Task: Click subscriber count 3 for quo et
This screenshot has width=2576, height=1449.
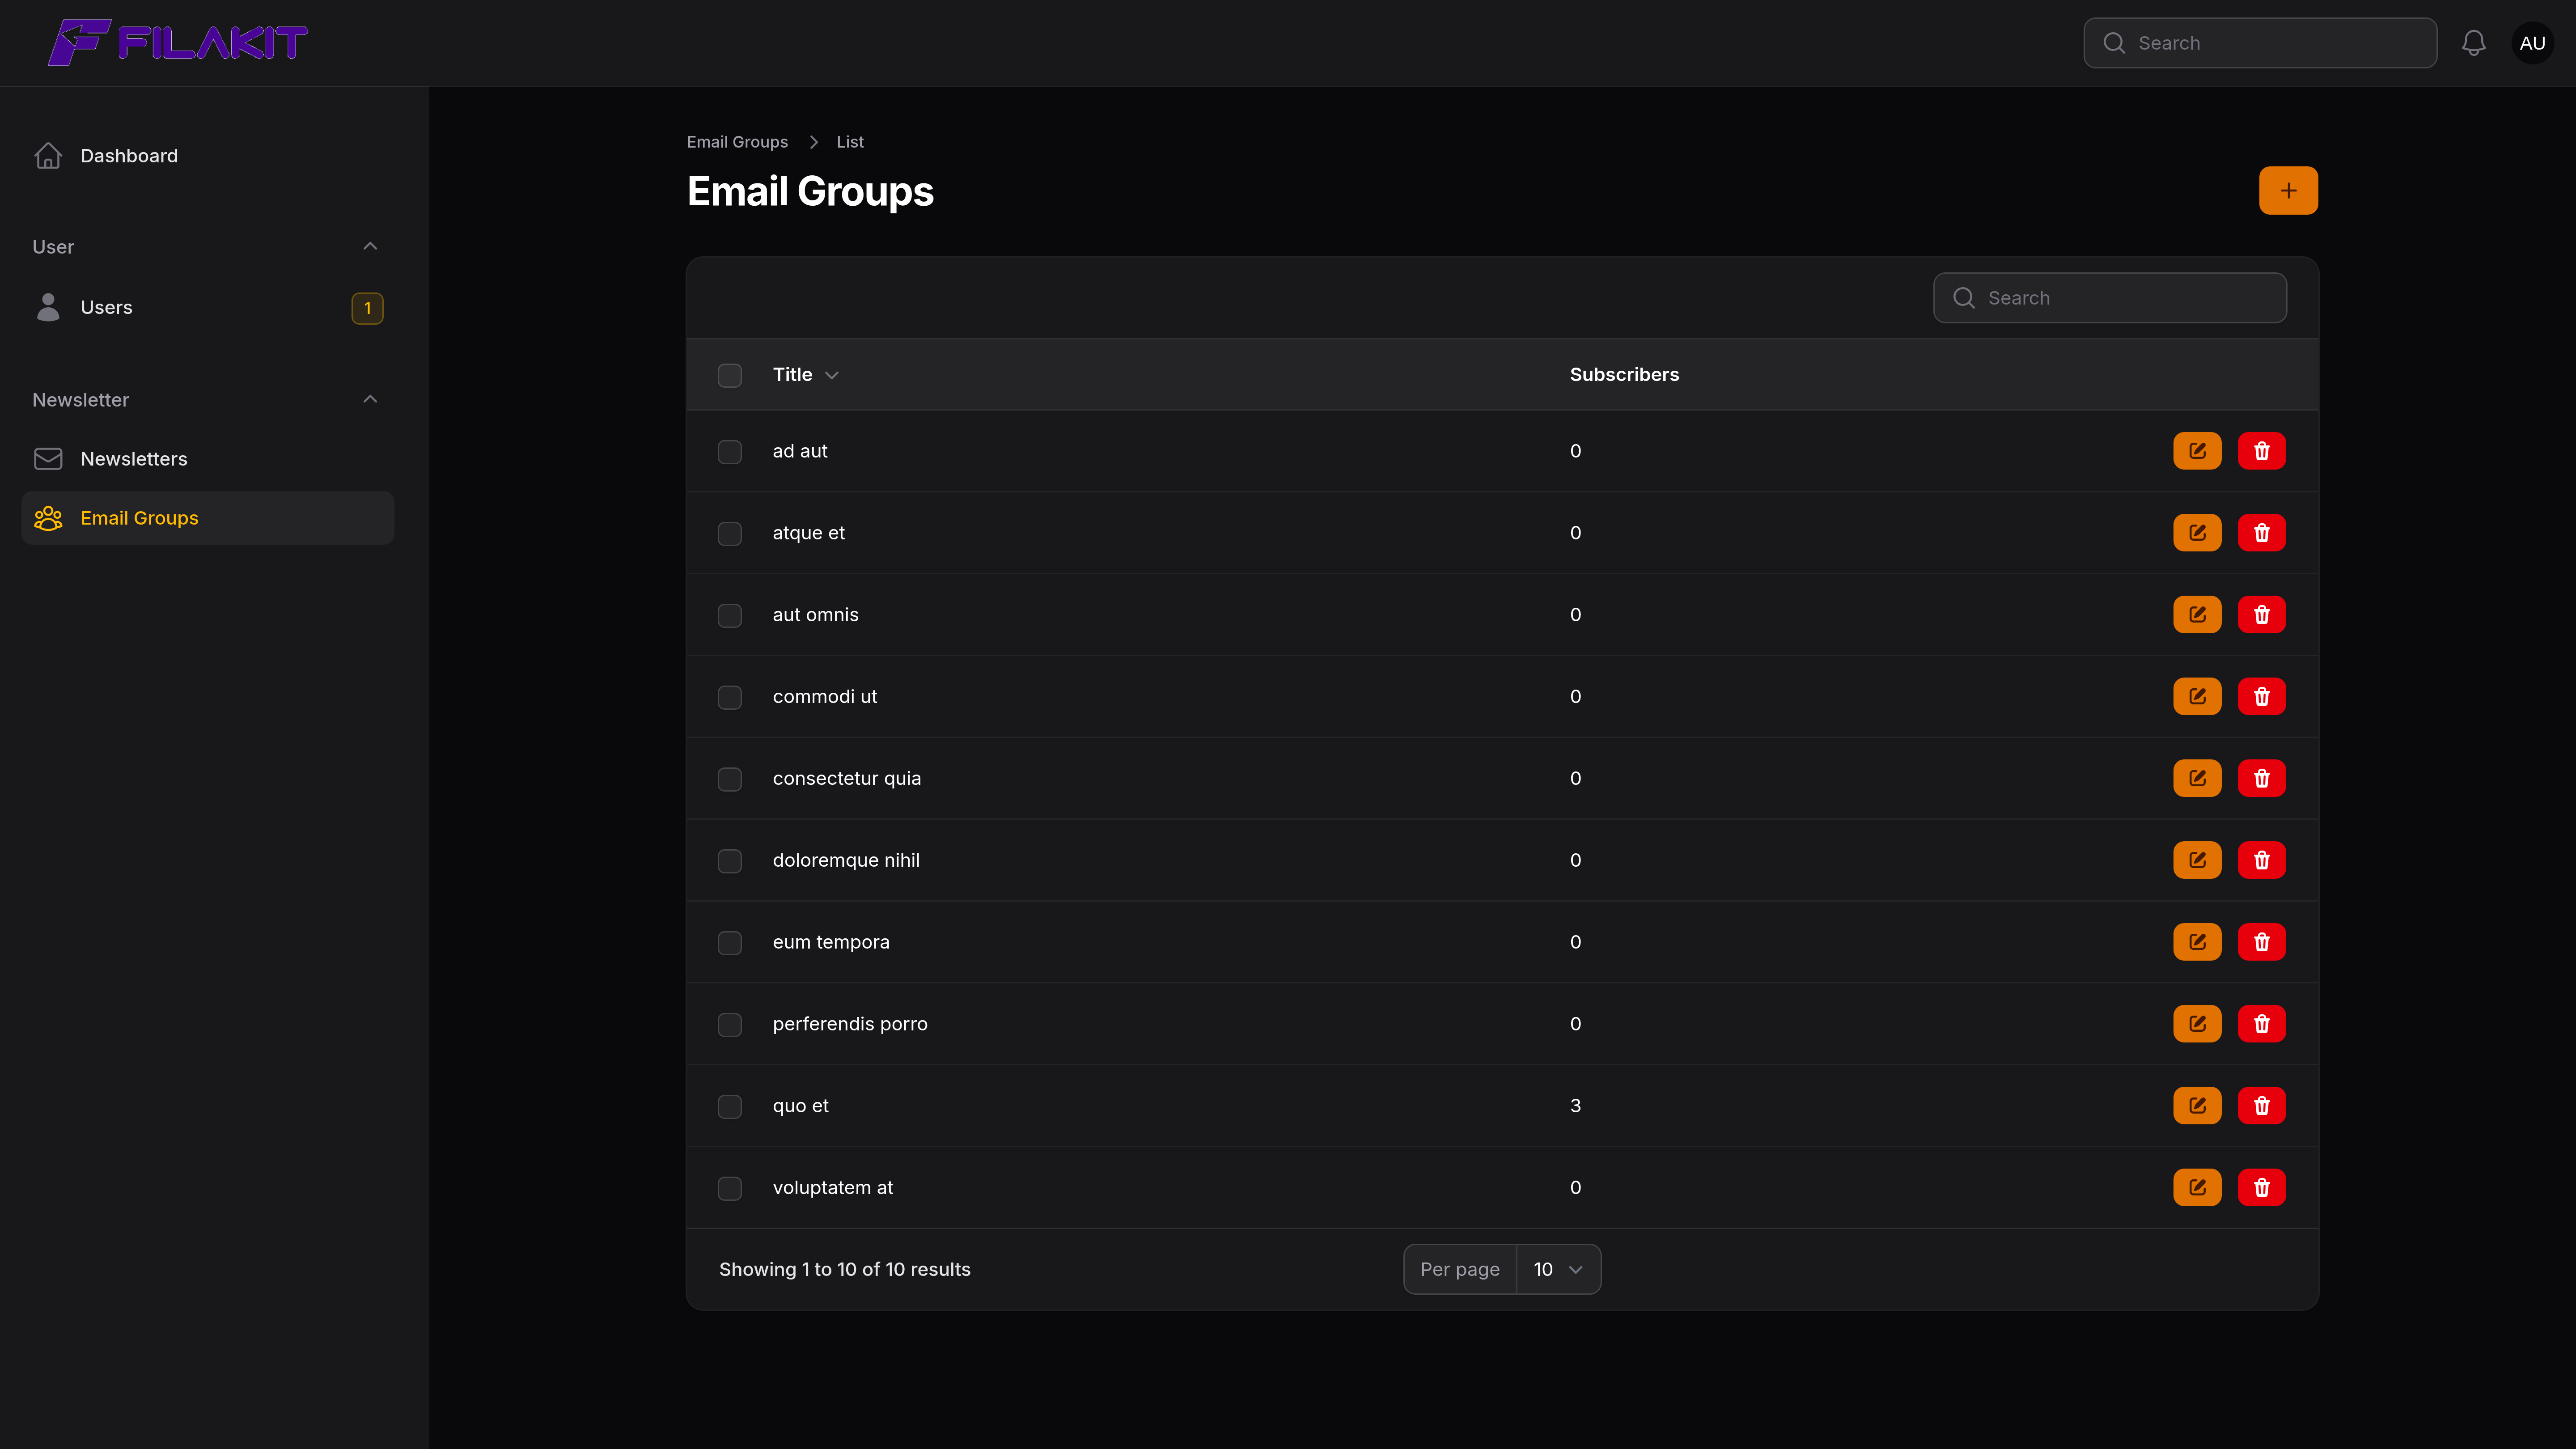Action: click(1575, 1106)
